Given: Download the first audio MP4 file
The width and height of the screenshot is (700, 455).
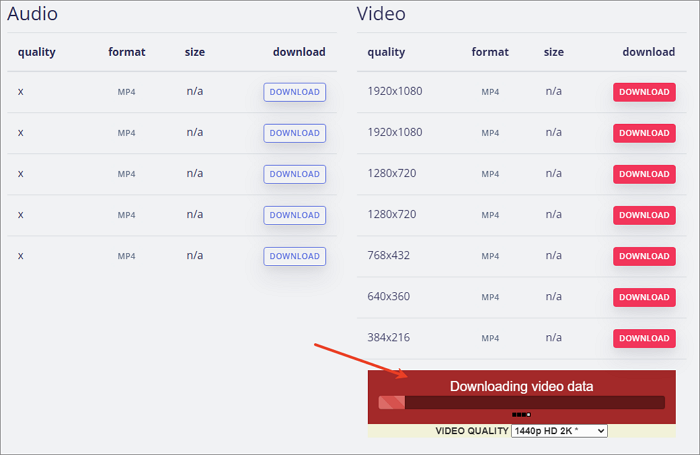Looking at the screenshot, I should [x=295, y=92].
